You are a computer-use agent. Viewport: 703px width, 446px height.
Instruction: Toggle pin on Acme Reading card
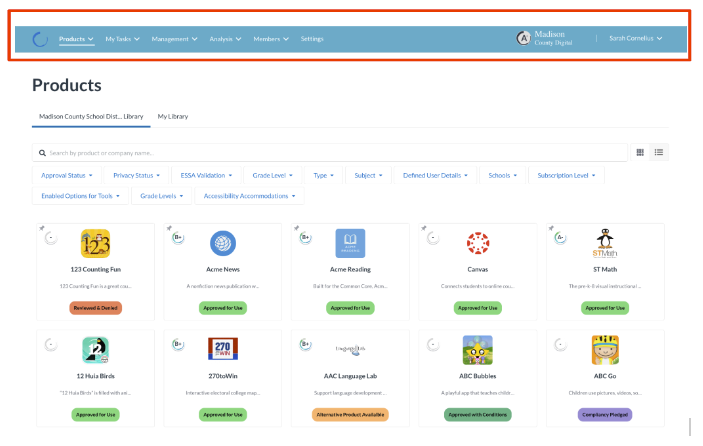[296, 228]
